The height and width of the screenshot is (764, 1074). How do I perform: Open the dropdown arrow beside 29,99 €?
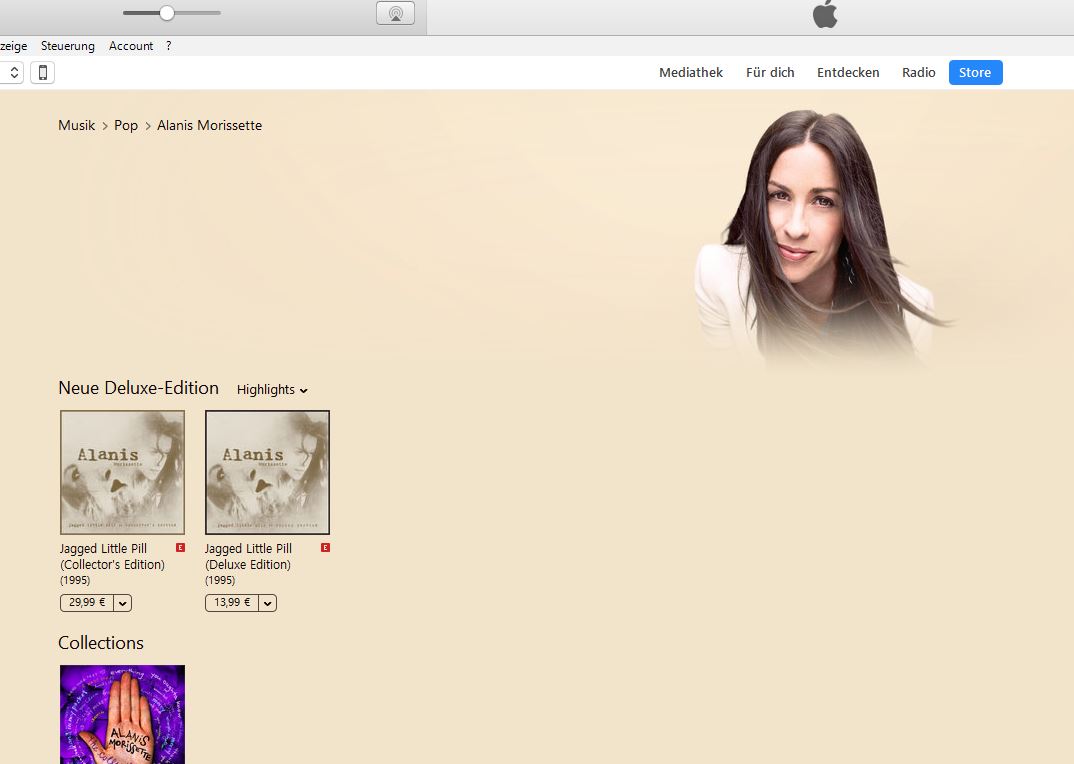tap(123, 603)
